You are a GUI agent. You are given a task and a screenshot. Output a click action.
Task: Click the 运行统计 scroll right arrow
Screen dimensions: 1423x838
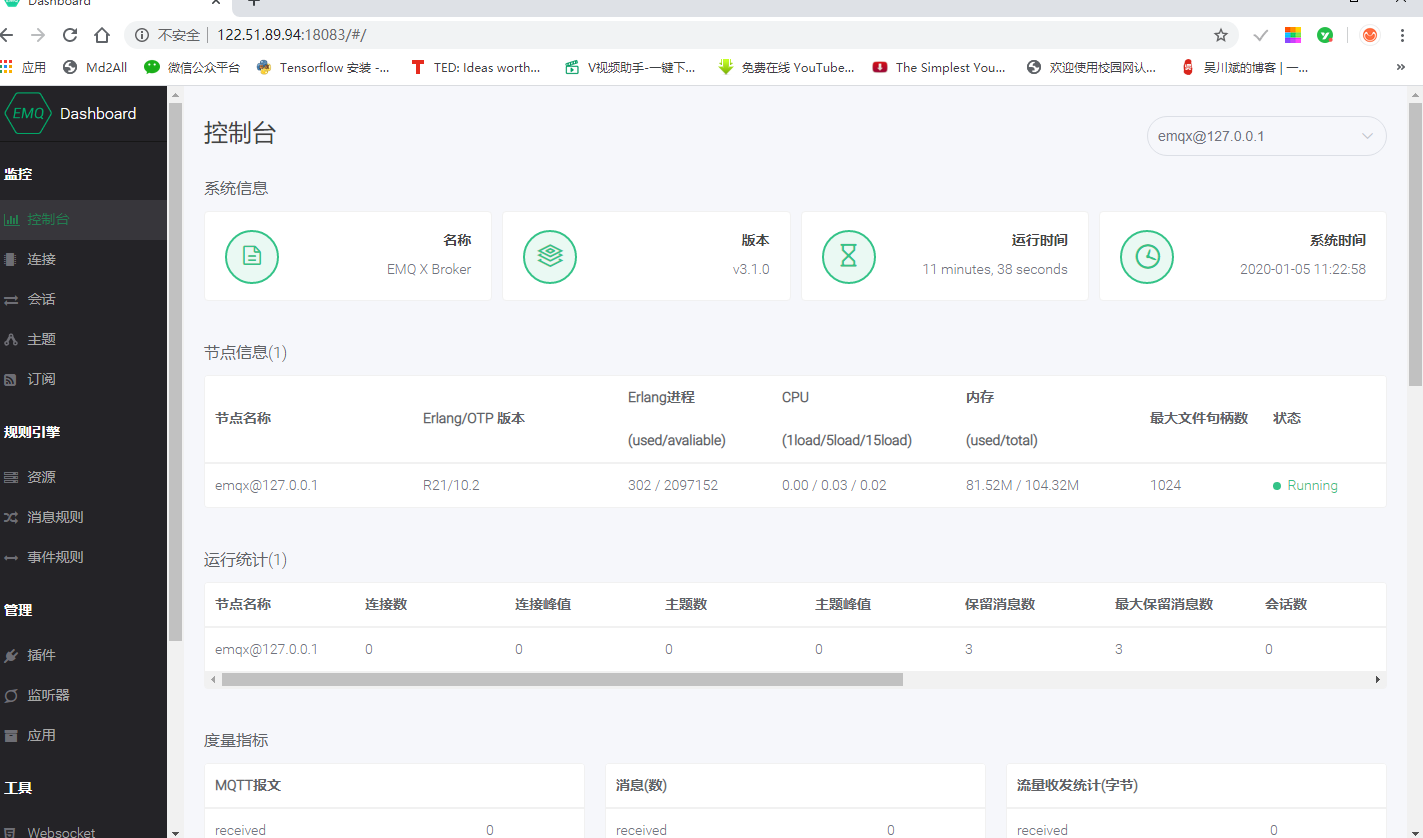pos(1378,679)
